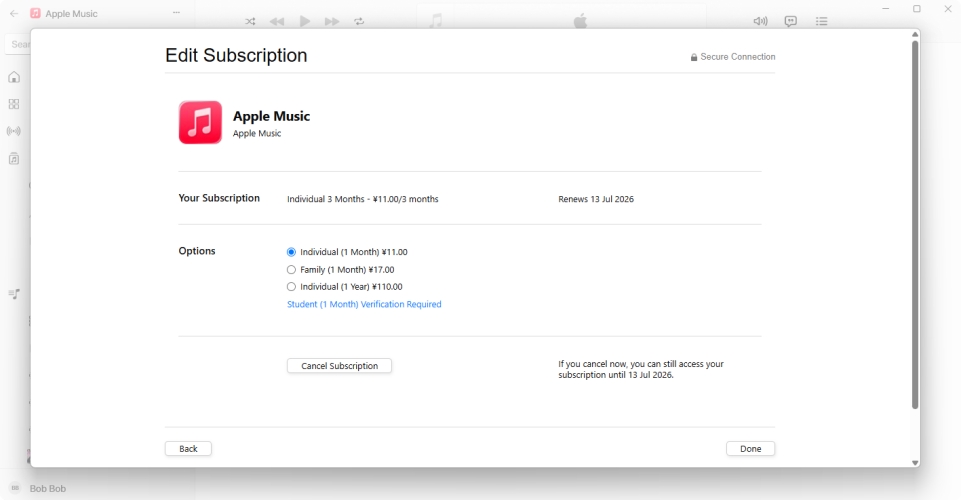Click the scroll up arrow of the dialog
Screen dimensions: 961x500
click(x=914, y=34)
